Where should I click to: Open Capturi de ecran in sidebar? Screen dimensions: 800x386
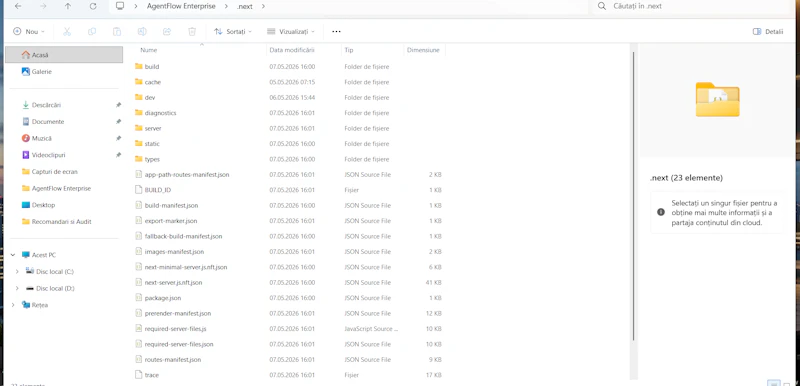pyautogui.click(x=55, y=172)
